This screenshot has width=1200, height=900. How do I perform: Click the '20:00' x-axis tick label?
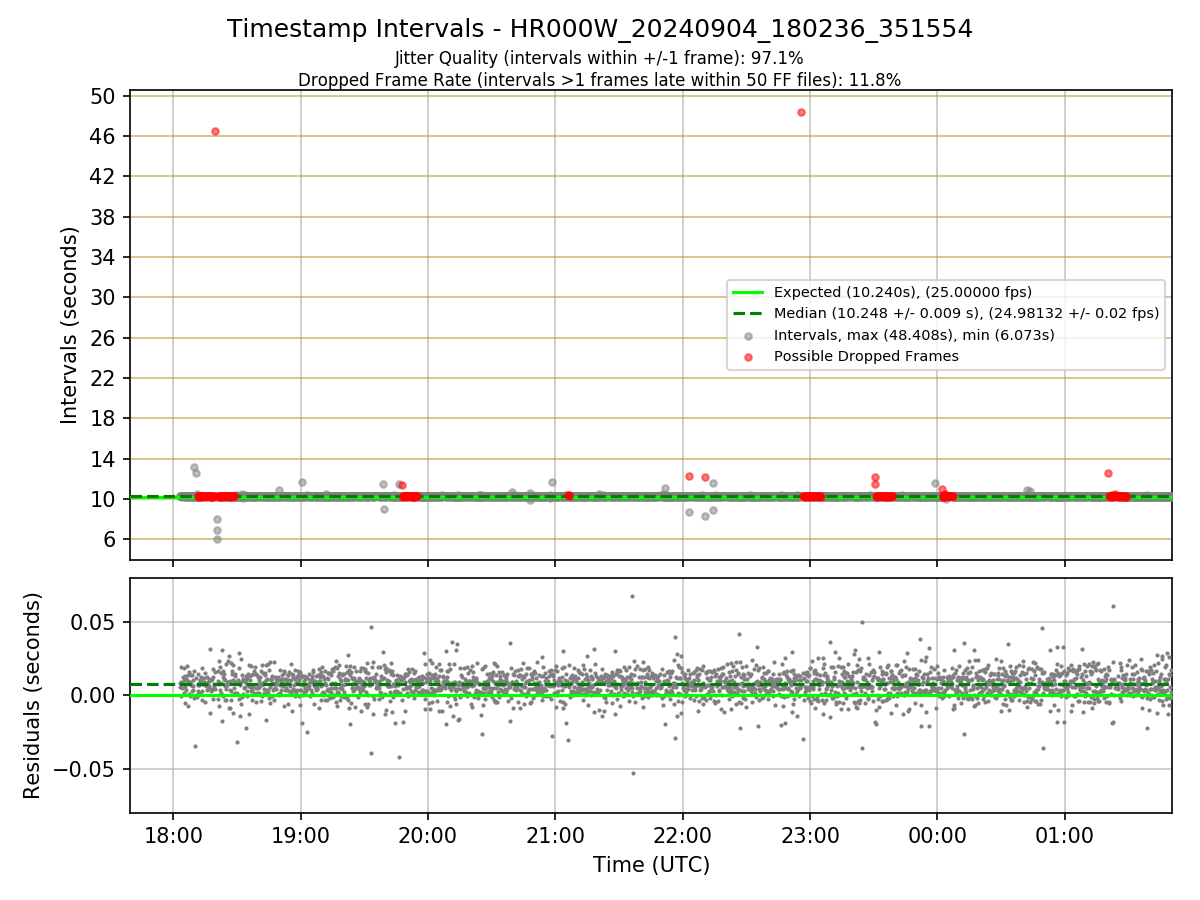[x=428, y=834]
